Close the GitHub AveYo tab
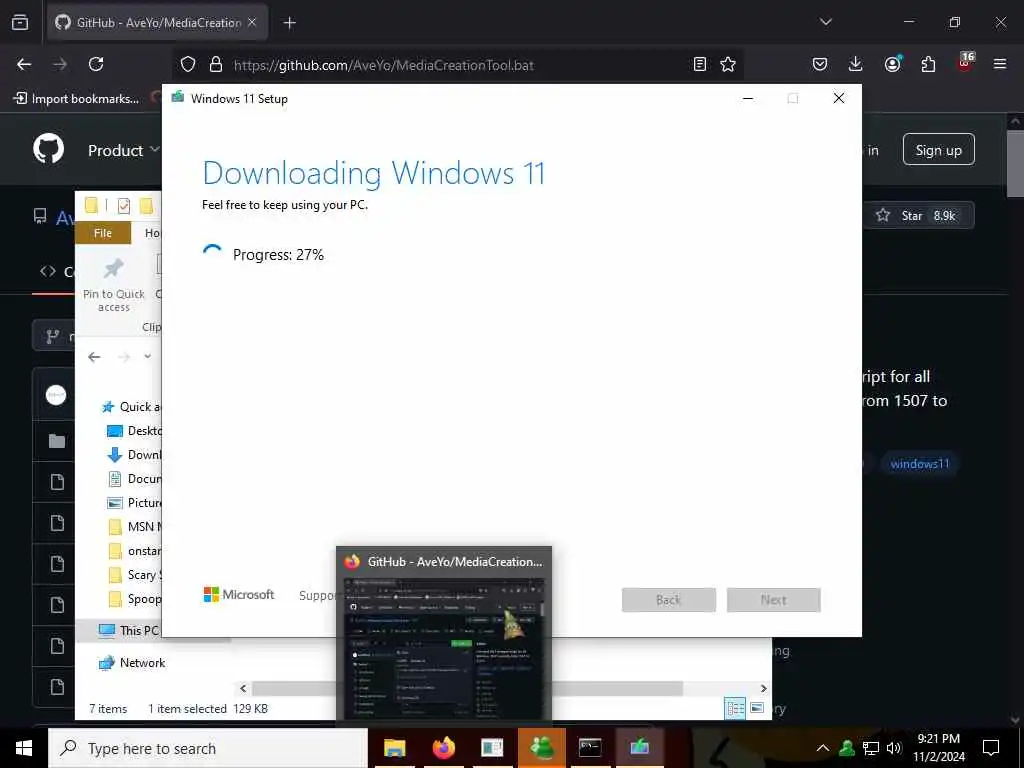This screenshot has width=1024, height=768. pos(252,22)
